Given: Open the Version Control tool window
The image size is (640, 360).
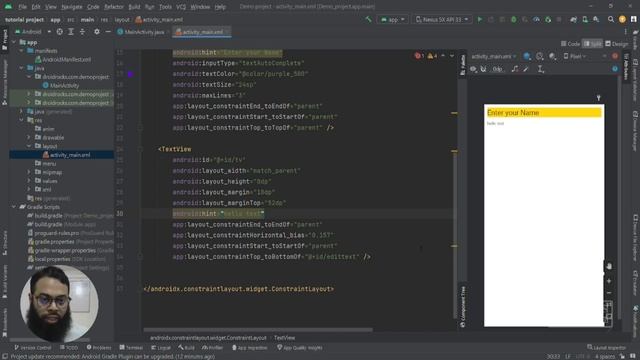Looking at the screenshot, I should coord(33,348).
